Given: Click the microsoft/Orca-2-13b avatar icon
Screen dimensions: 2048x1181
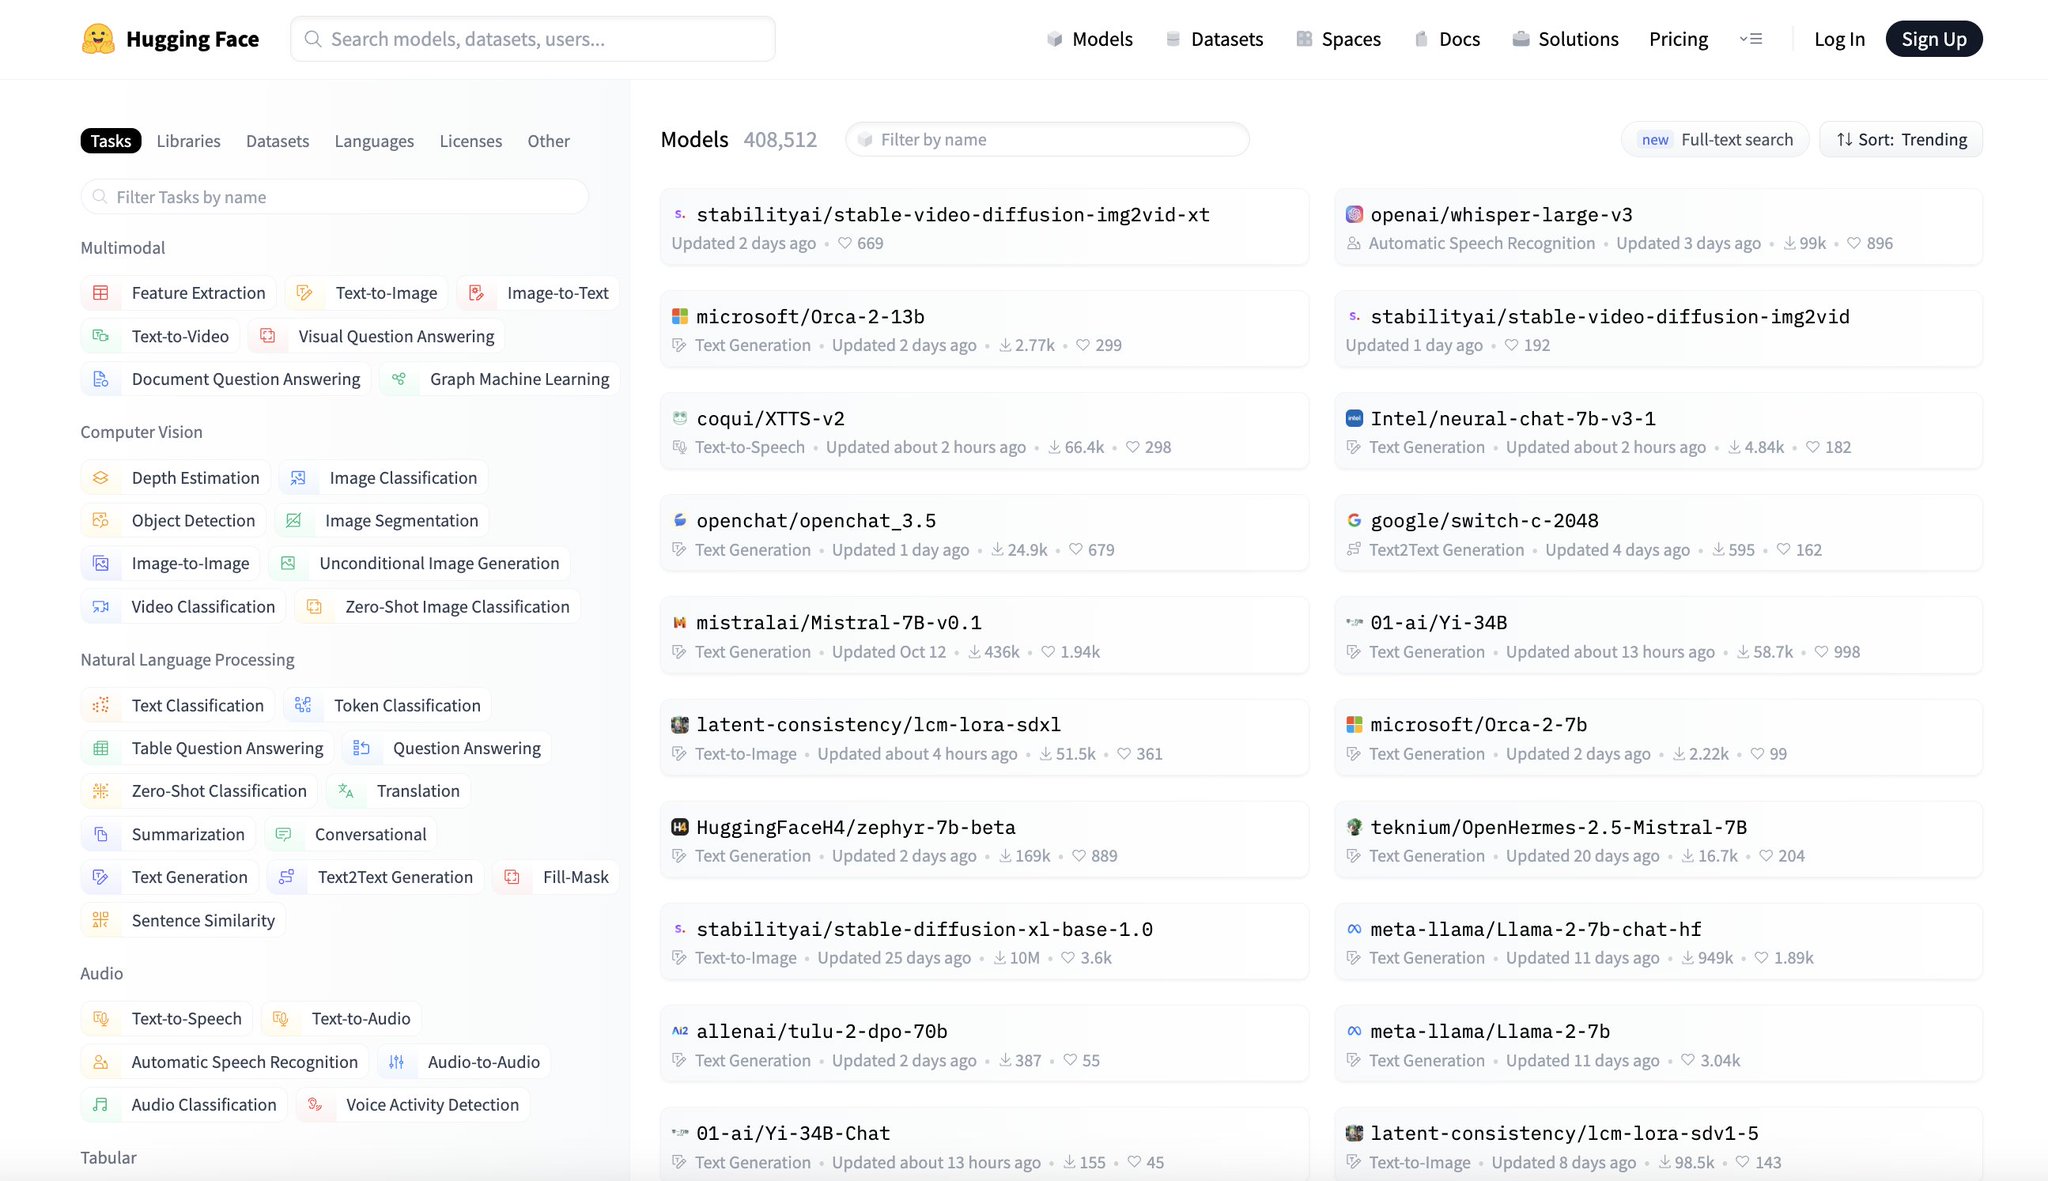Looking at the screenshot, I should (680, 316).
